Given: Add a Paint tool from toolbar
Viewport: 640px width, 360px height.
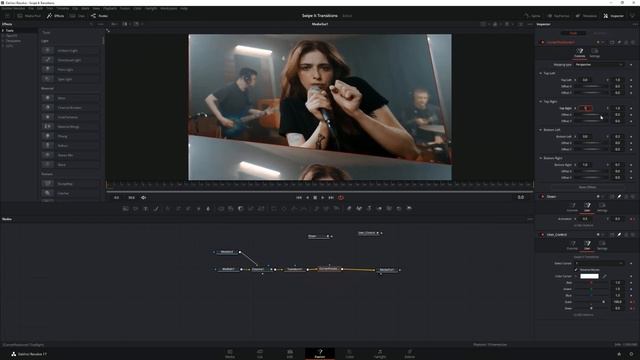Looking at the screenshot, I should (156, 209).
